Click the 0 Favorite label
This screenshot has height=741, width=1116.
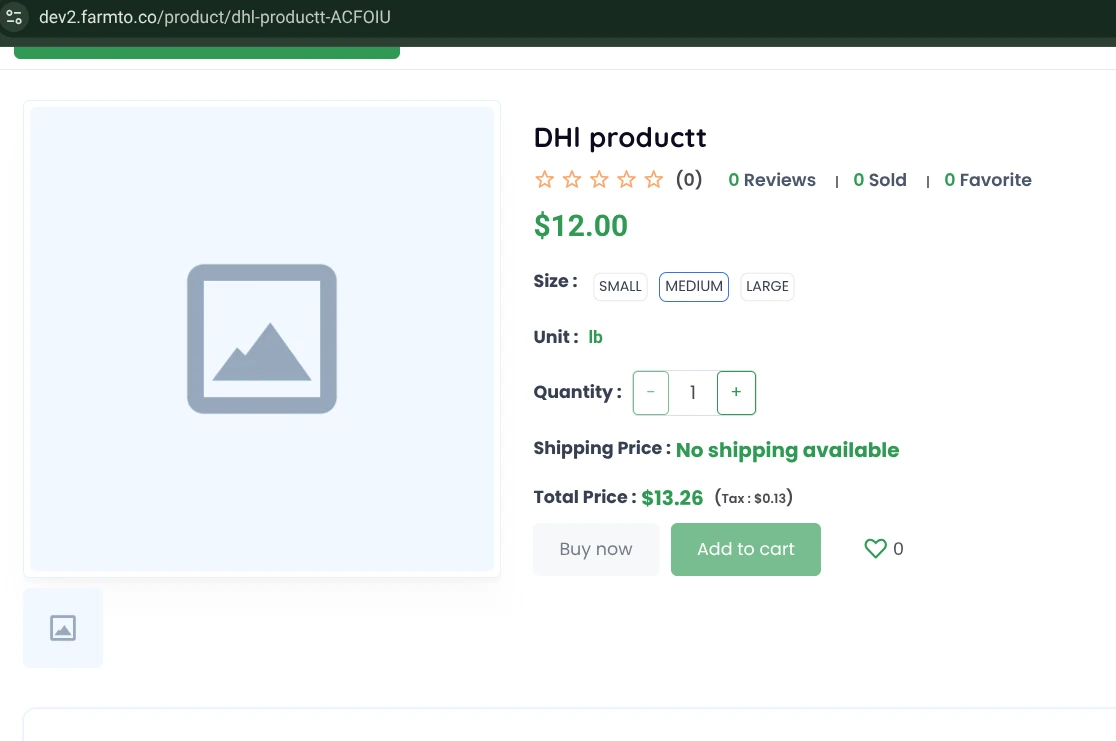987,180
